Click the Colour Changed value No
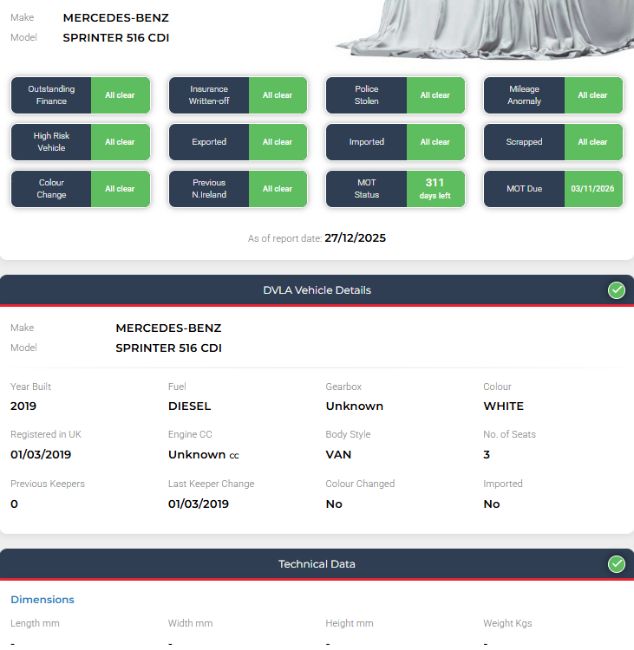The image size is (634, 650). [x=334, y=504]
